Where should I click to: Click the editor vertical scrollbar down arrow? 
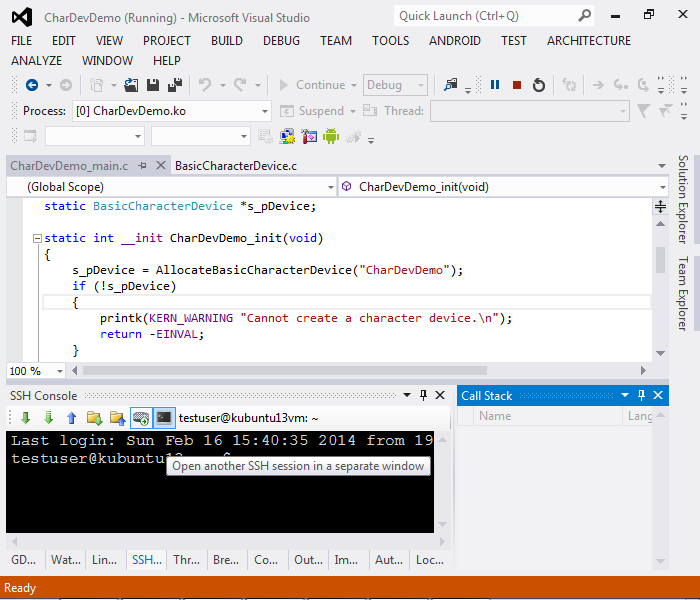[x=661, y=354]
